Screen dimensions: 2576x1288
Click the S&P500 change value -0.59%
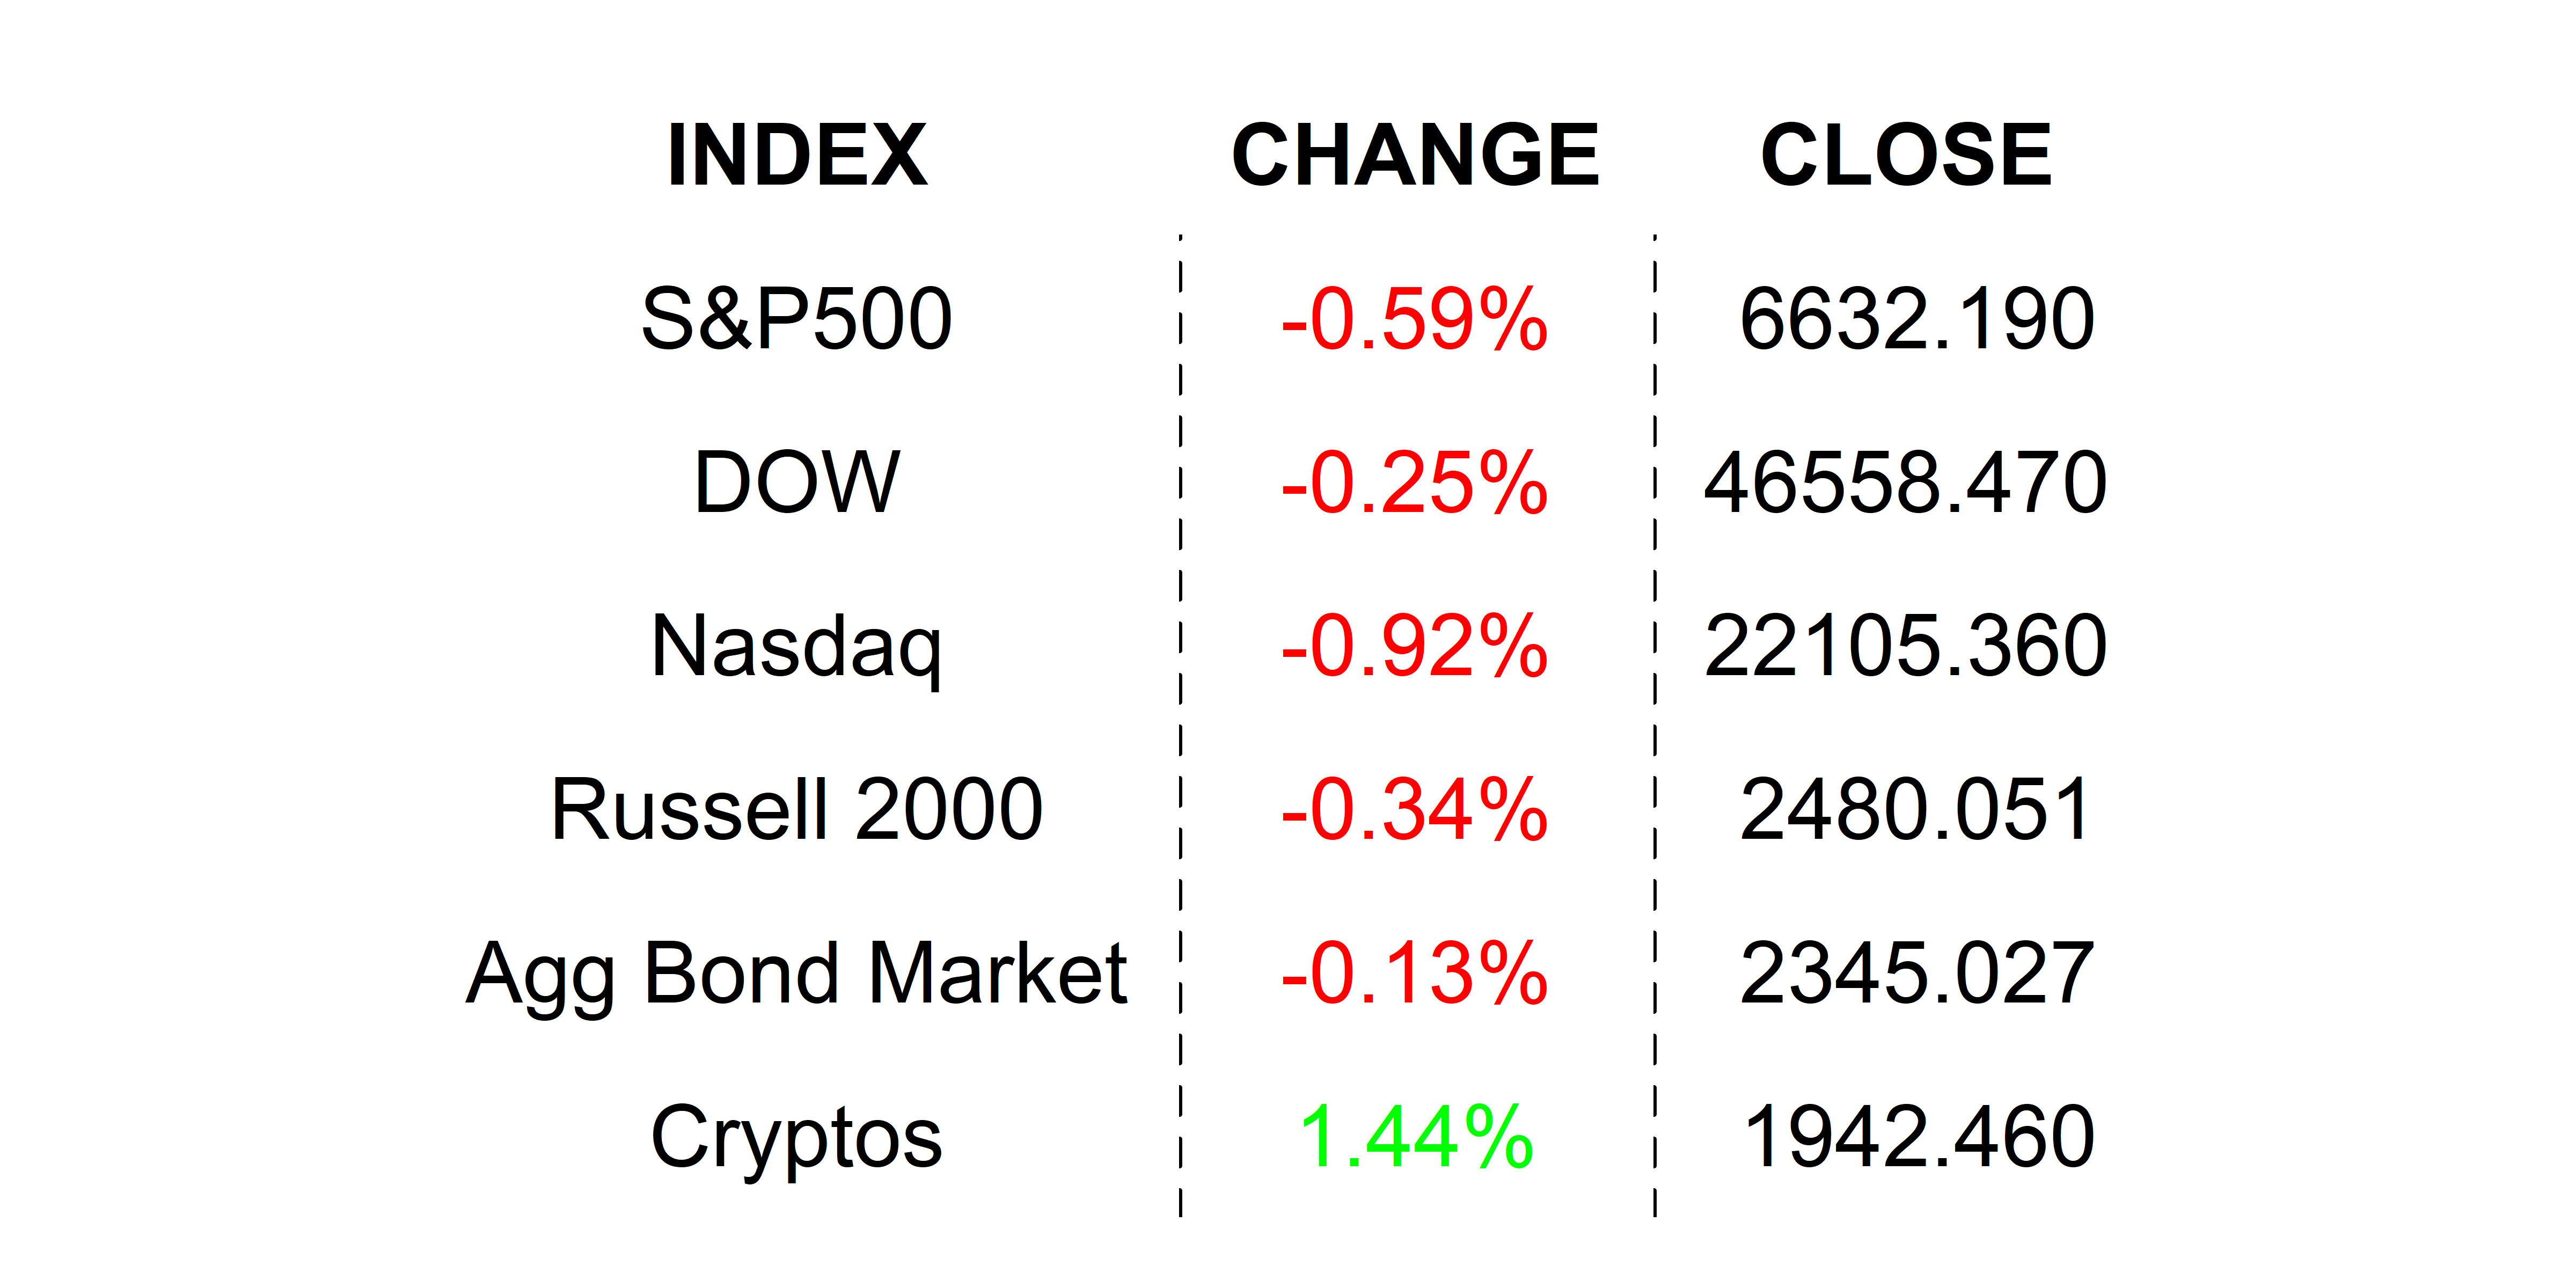coord(1415,319)
